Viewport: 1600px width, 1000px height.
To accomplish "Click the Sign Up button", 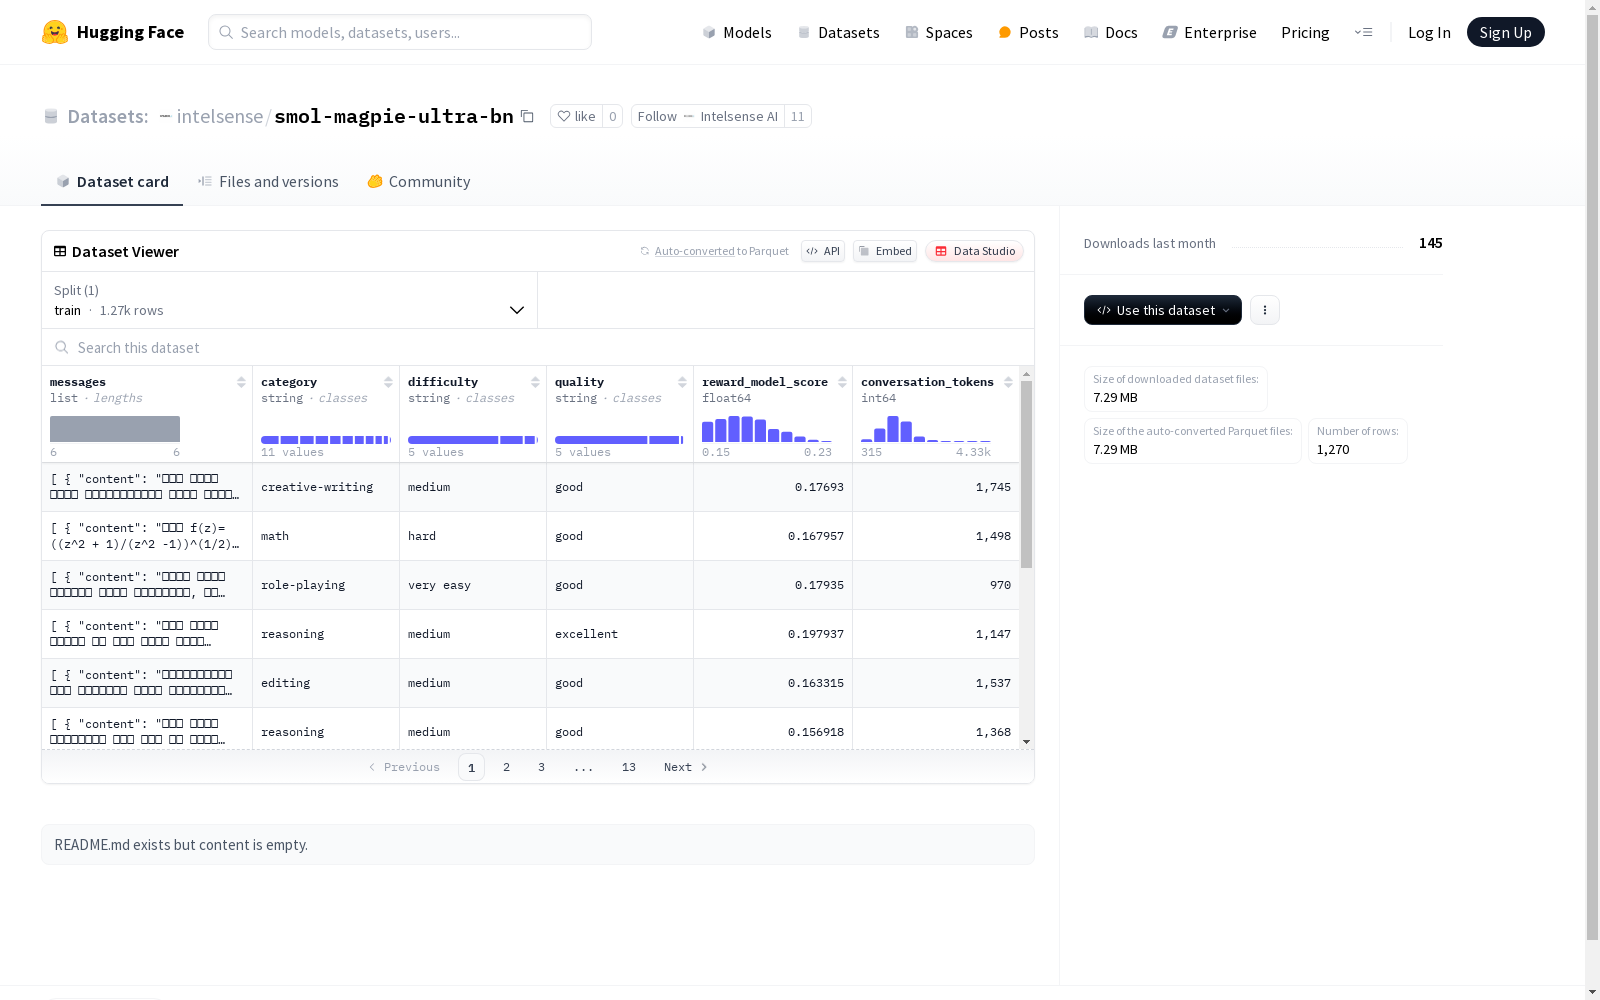I will (x=1506, y=32).
